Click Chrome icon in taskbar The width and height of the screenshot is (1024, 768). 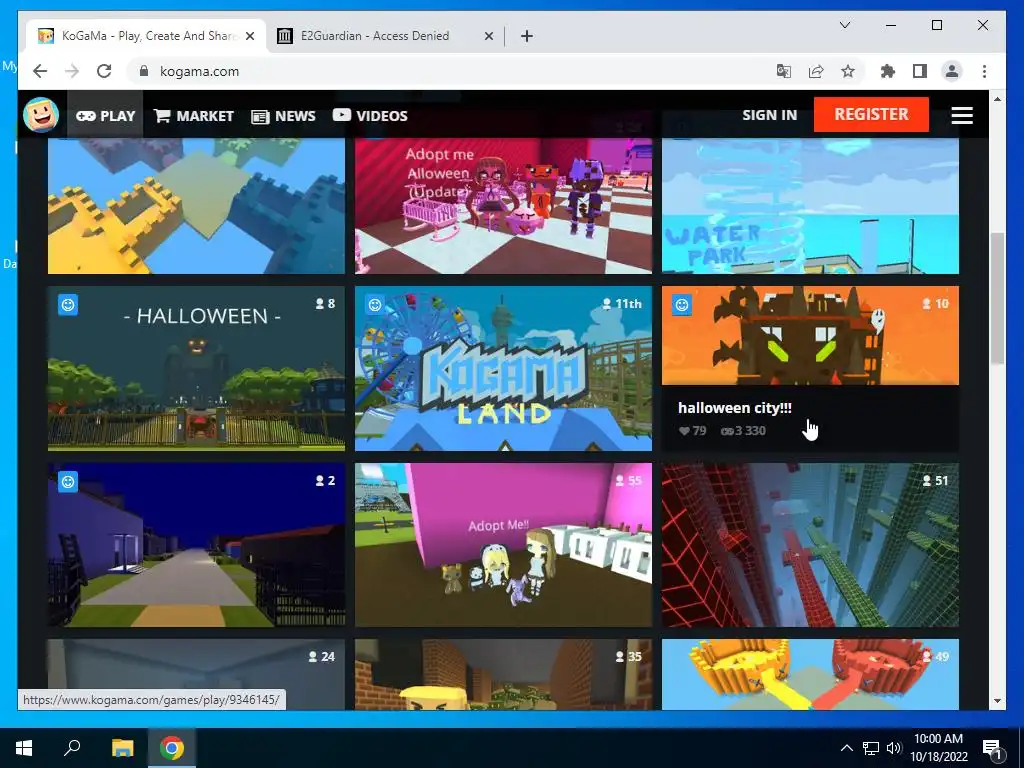click(172, 748)
